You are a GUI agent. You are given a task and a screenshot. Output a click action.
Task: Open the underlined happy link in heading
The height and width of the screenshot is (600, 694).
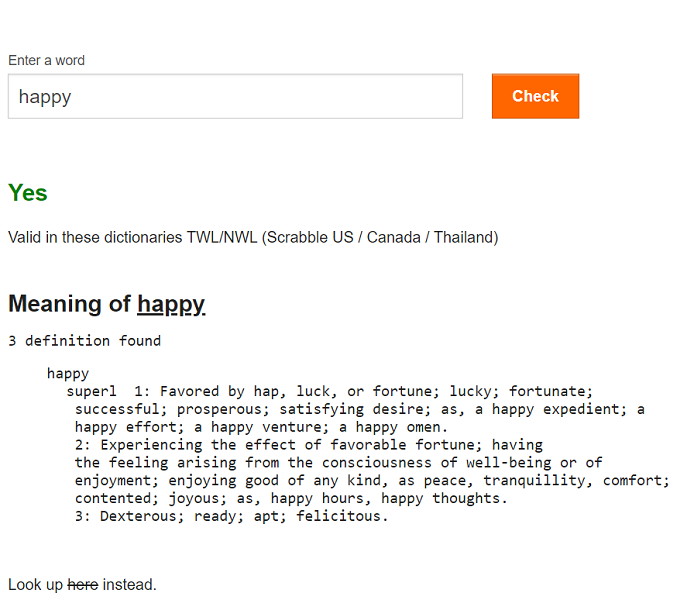point(171,305)
